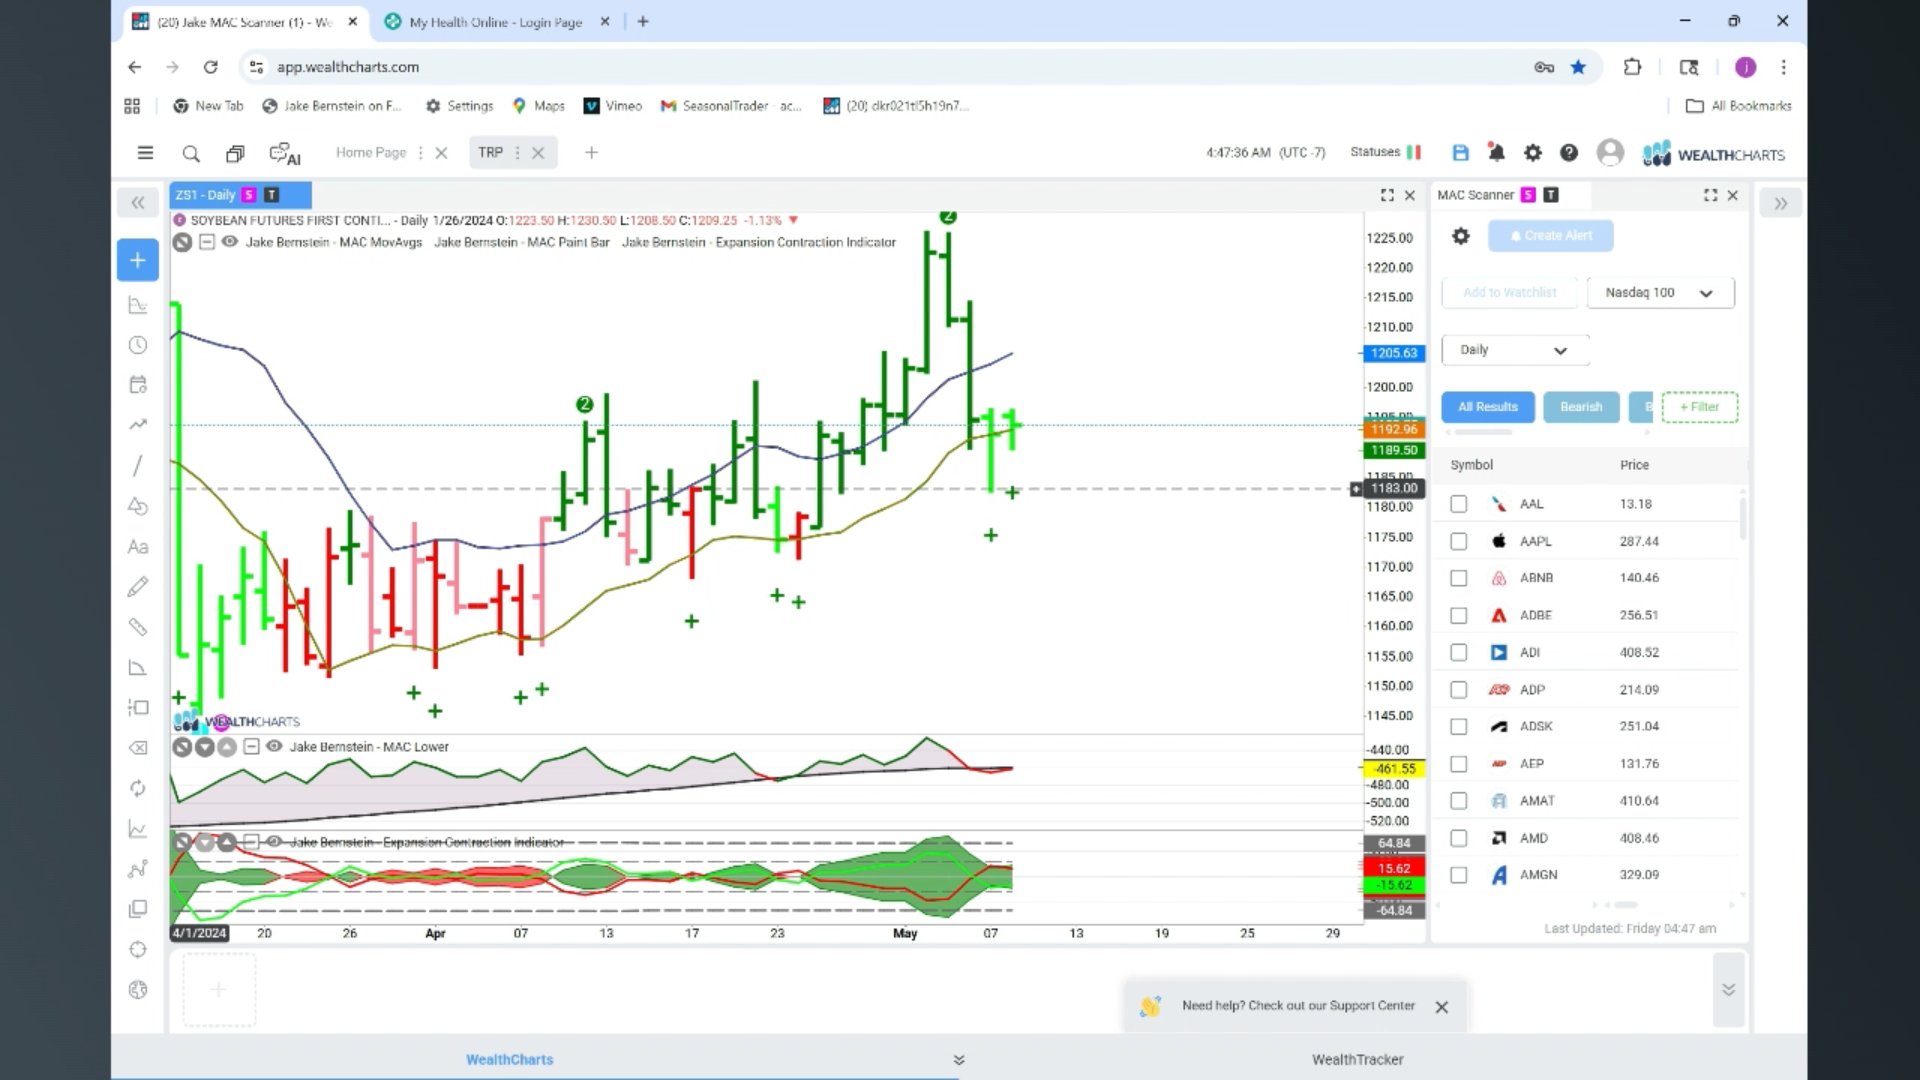Select the ruler measure tool
The height and width of the screenshot is (1080, 1920).
(138, 627)
